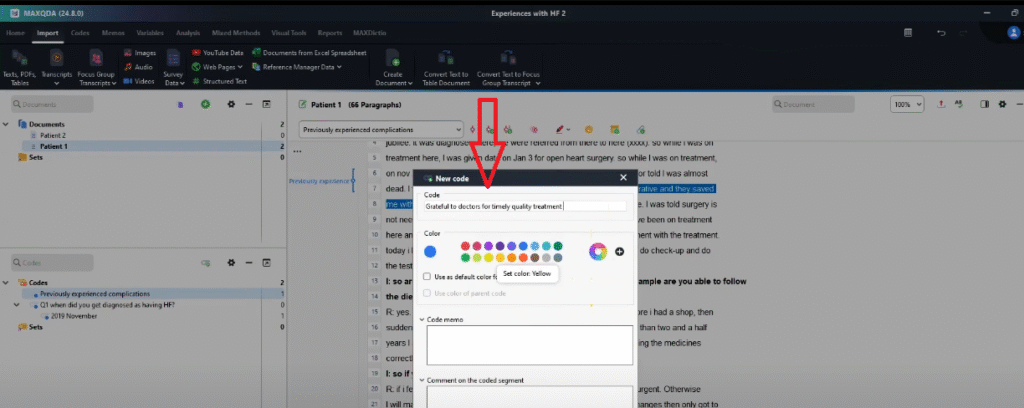The width and height of the screenshot is (1024, 408).
Task: Pick the brown color swatch
Action: (x=535, y=258)
